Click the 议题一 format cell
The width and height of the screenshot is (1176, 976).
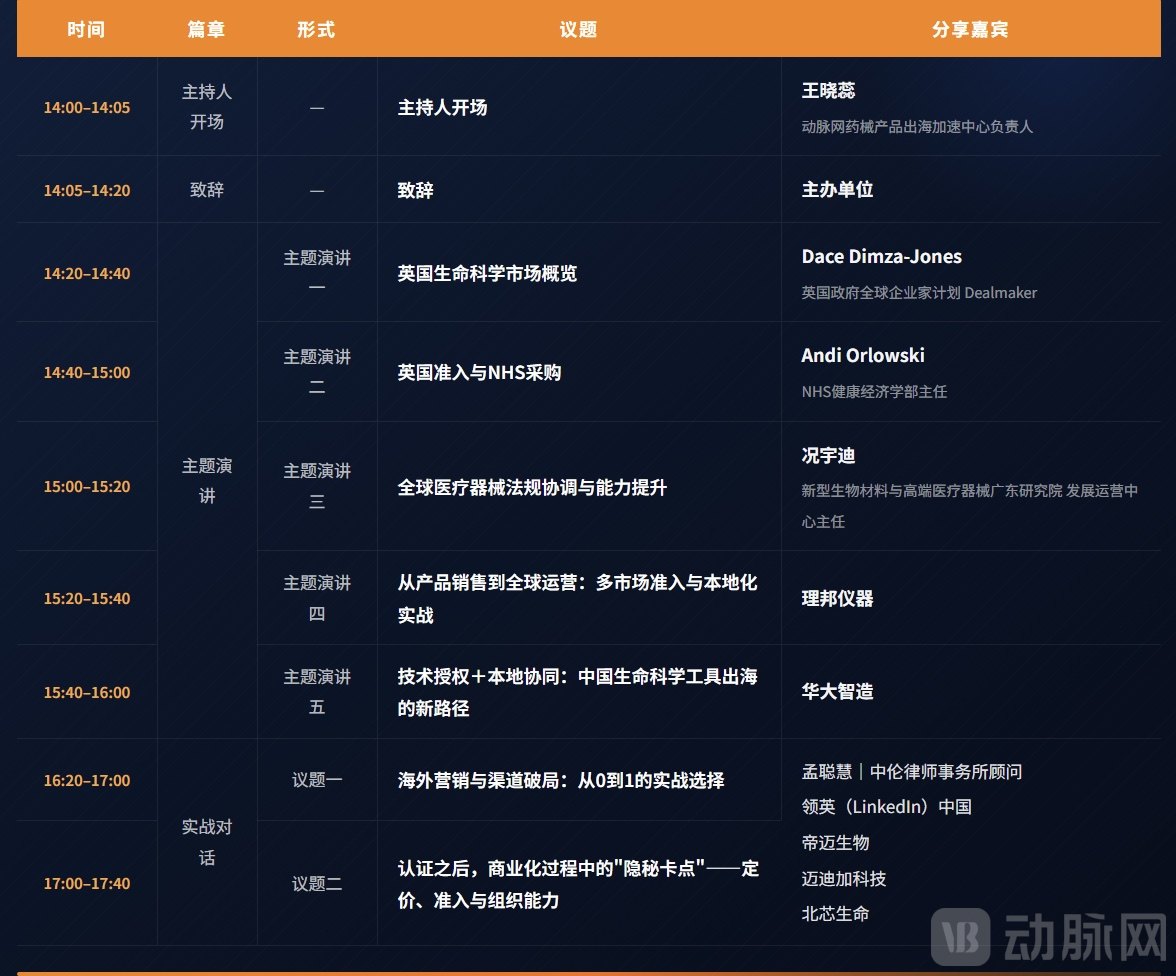(317, 780)
